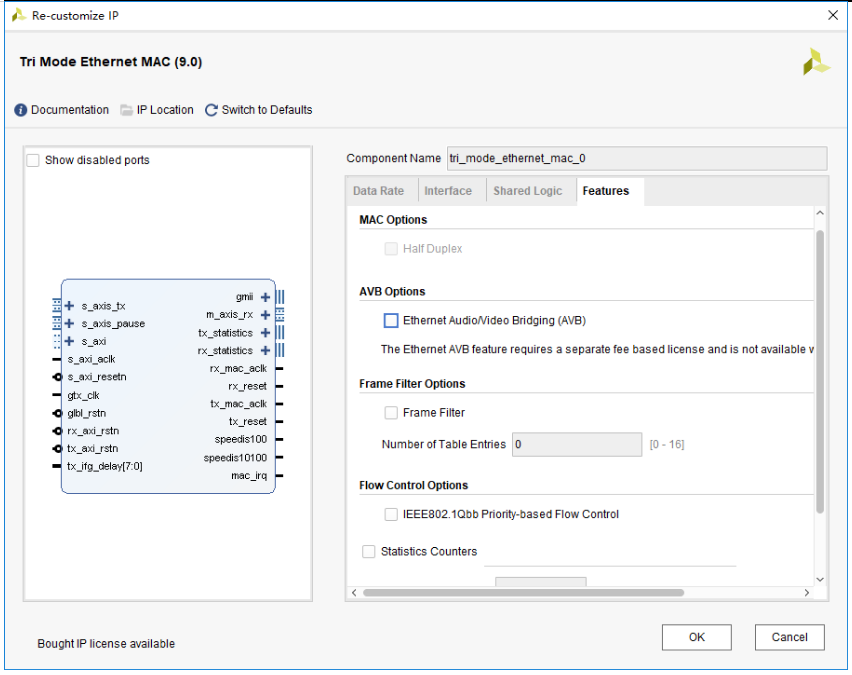
Task: Expand the s_axi port plus icon
Action: click(x=71, y=342)
